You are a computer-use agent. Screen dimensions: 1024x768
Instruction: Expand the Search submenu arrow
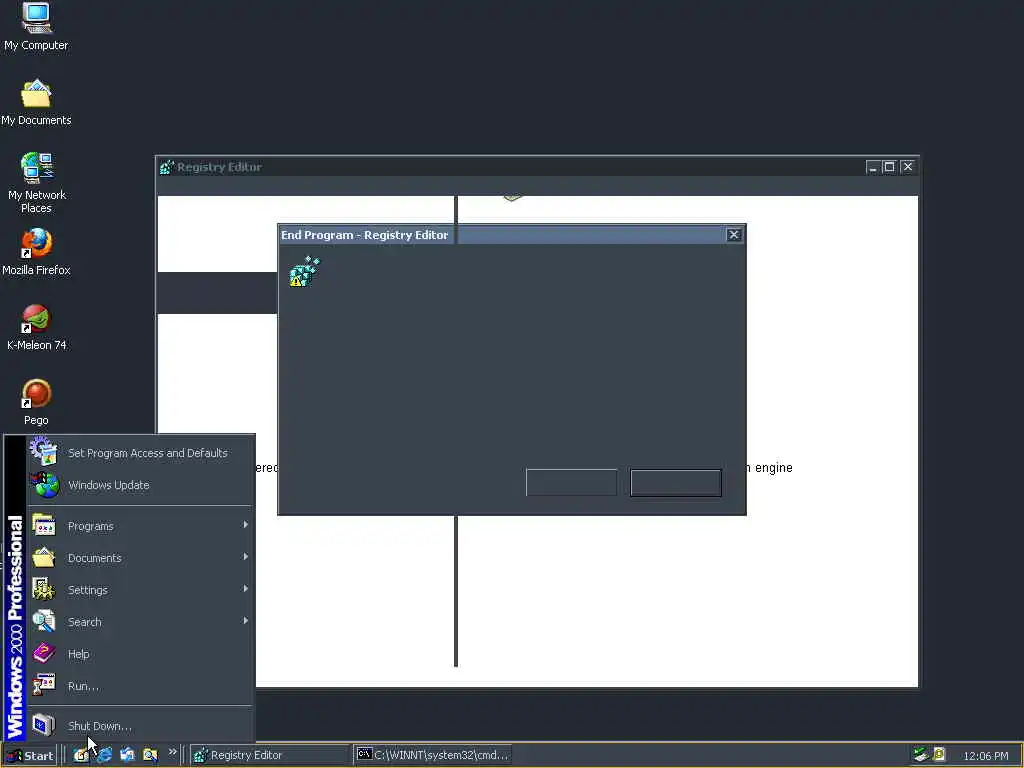246,620
